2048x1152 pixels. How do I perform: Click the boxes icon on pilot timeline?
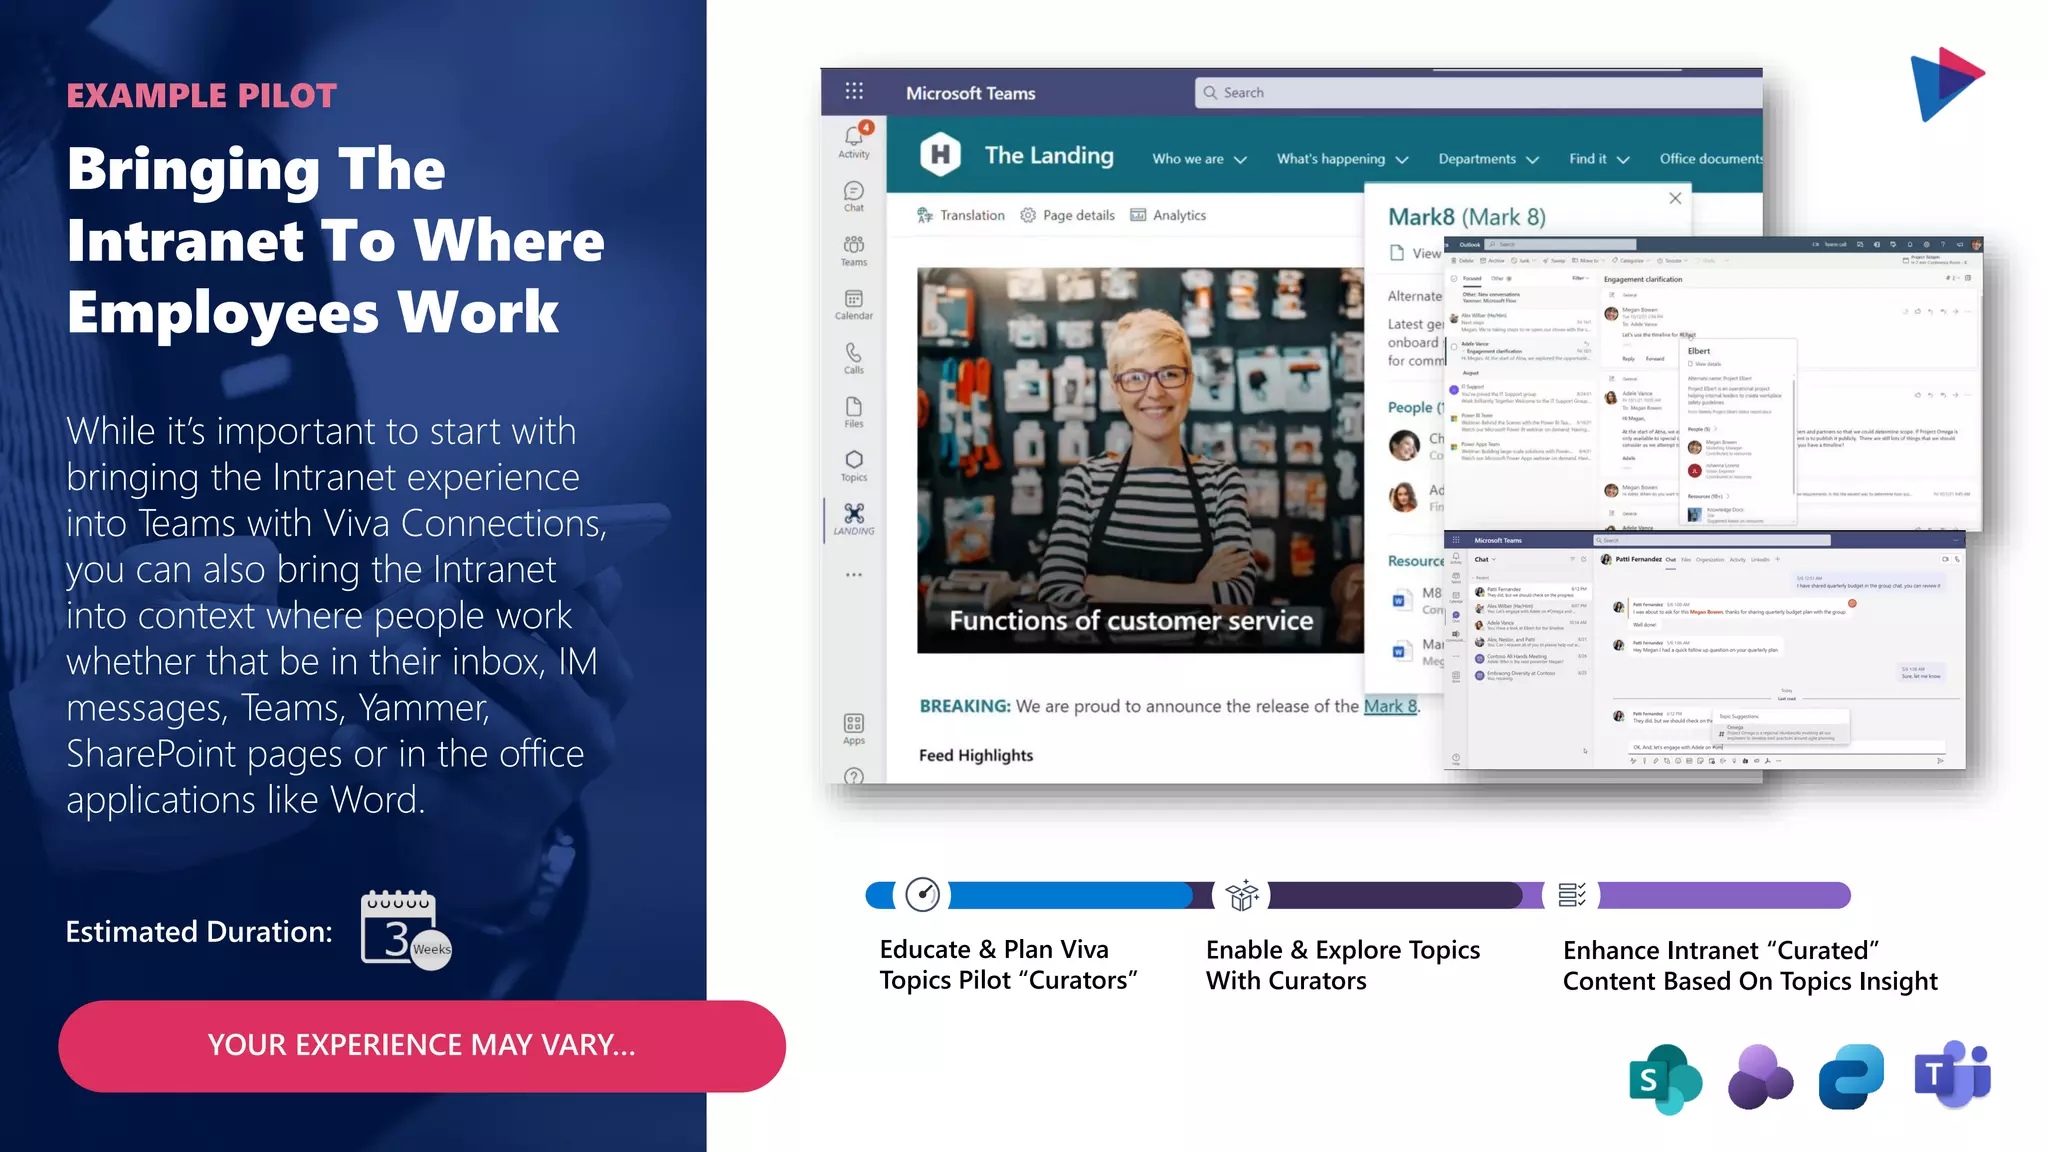(x=1242, y=895)
